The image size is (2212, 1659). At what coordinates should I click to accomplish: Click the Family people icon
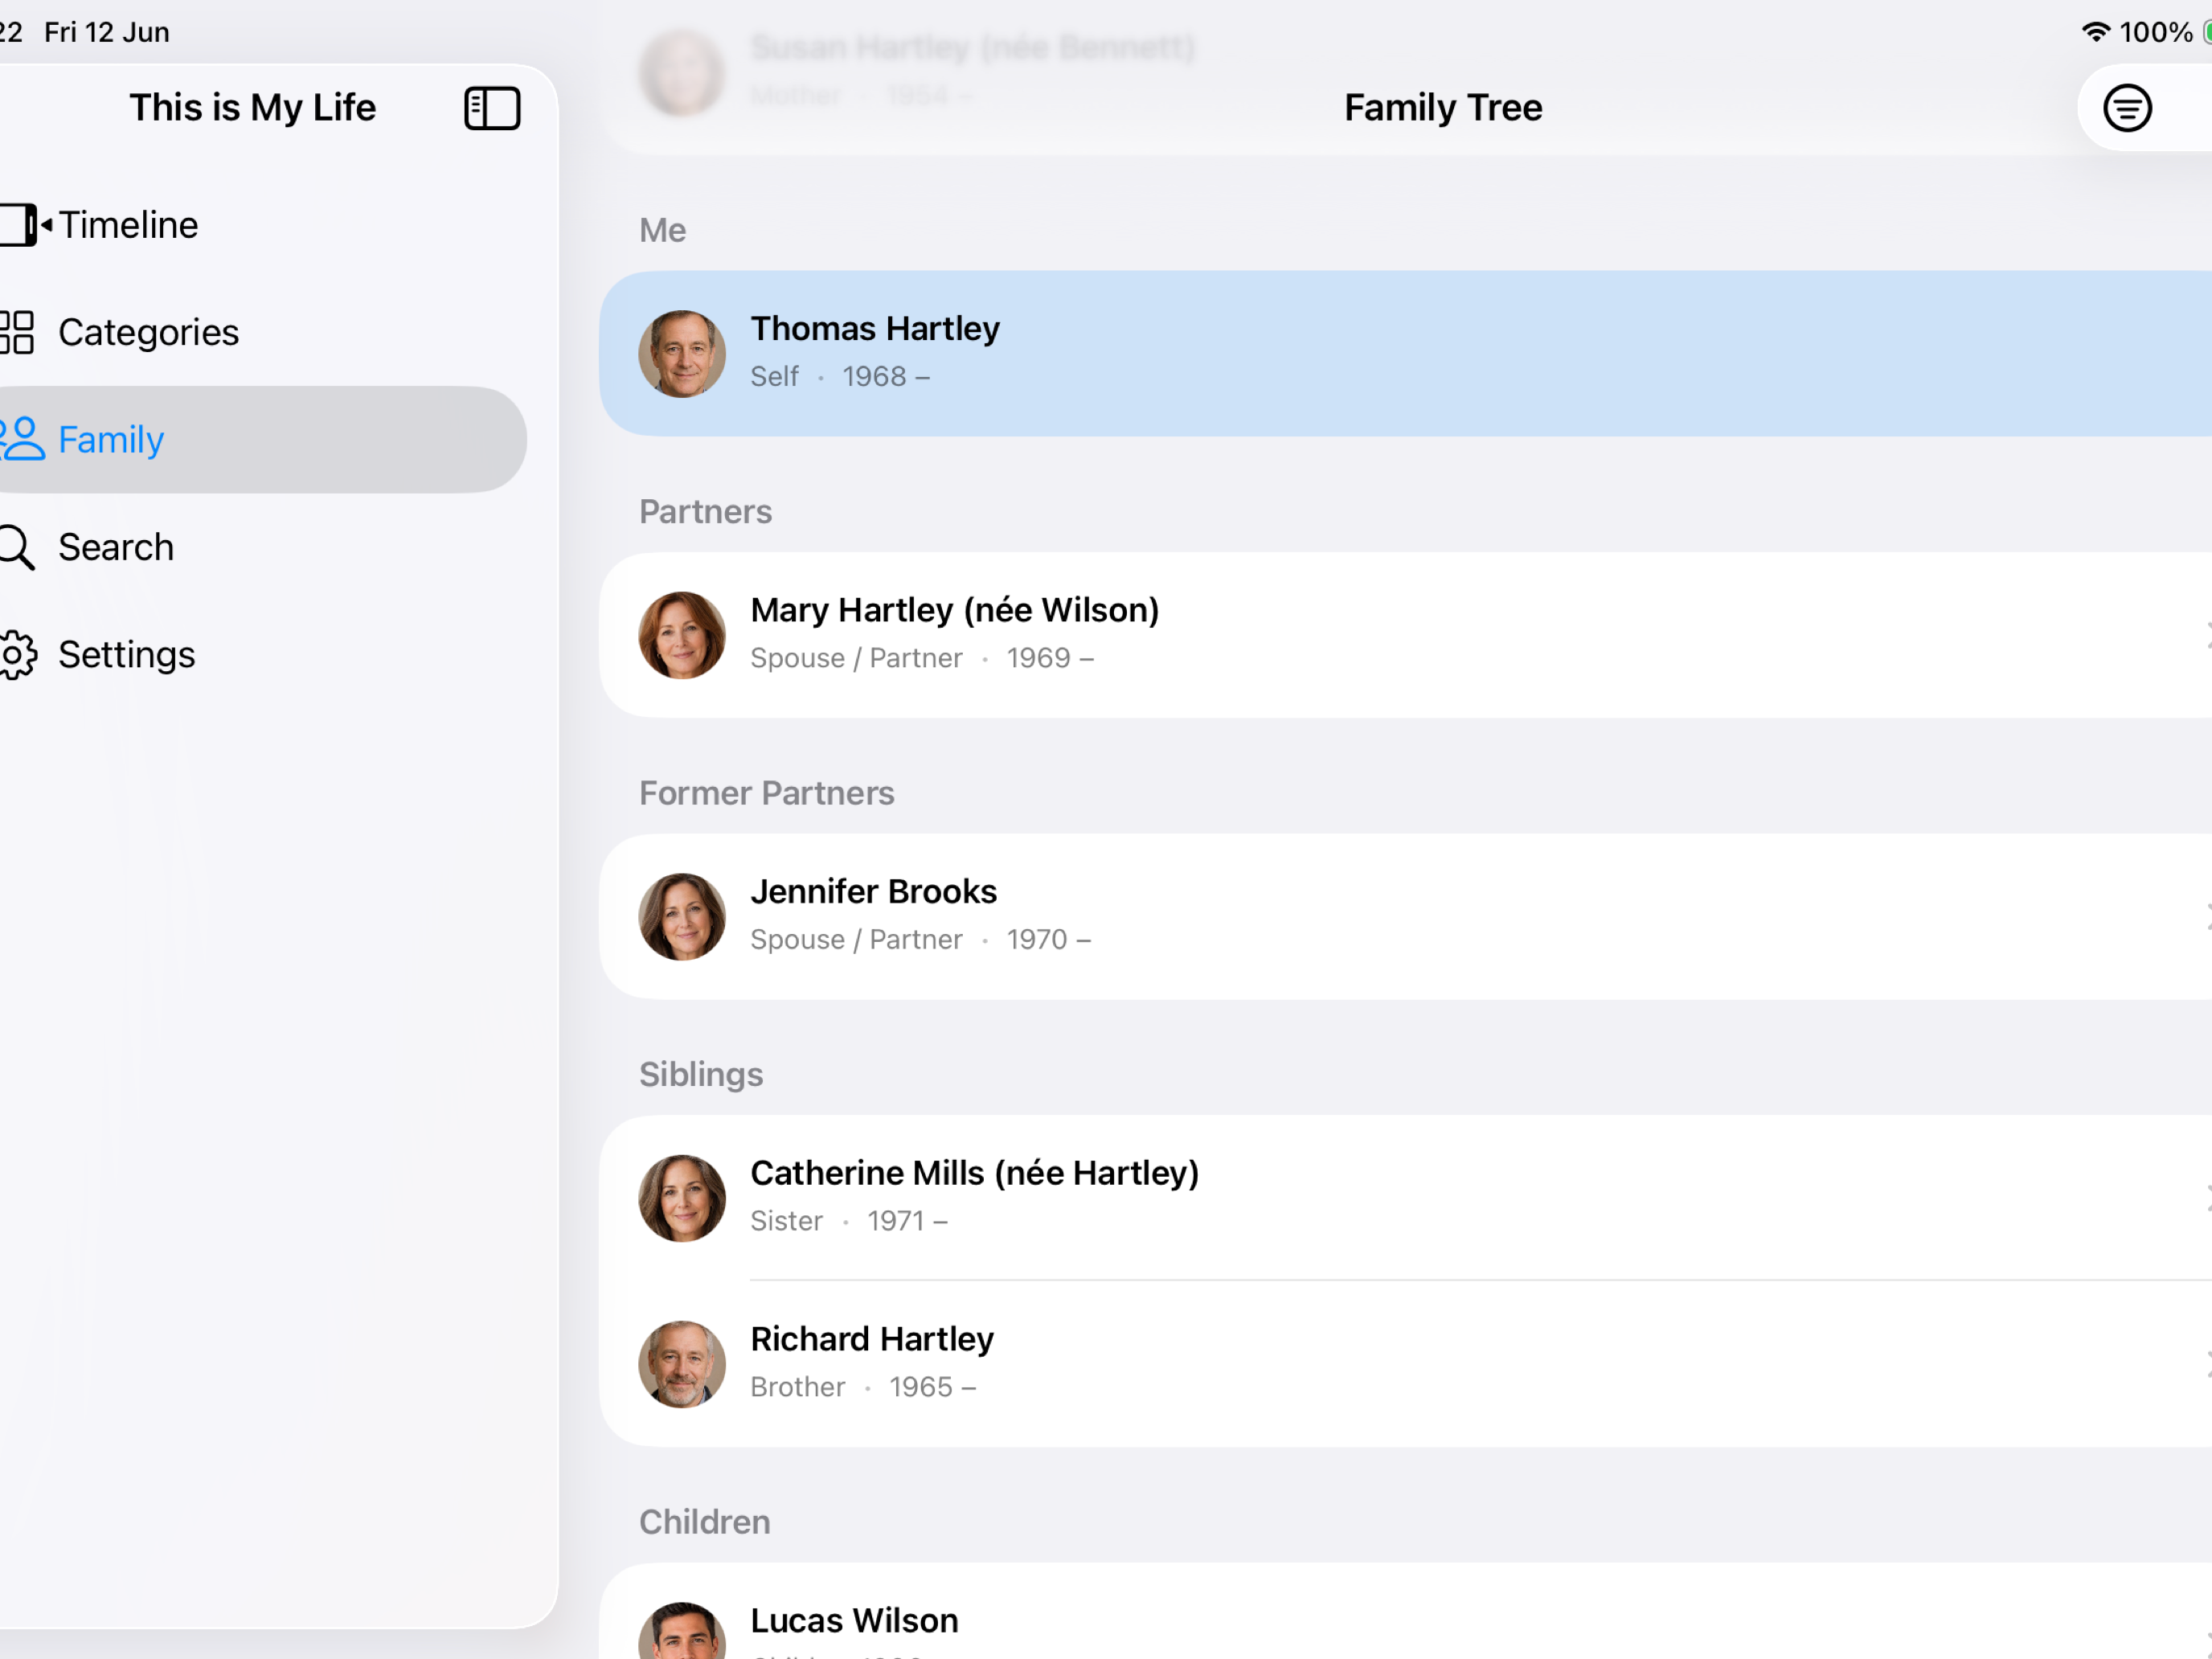click(22, 439)
